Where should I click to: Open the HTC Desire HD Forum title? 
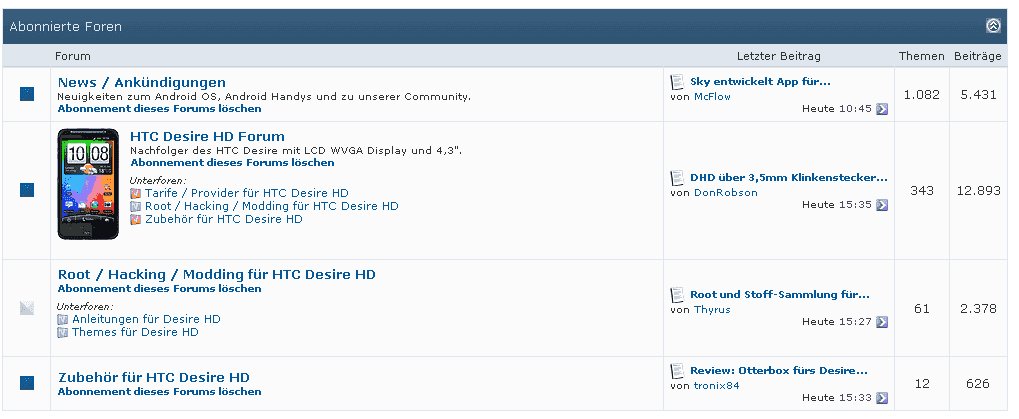point(207,136)
